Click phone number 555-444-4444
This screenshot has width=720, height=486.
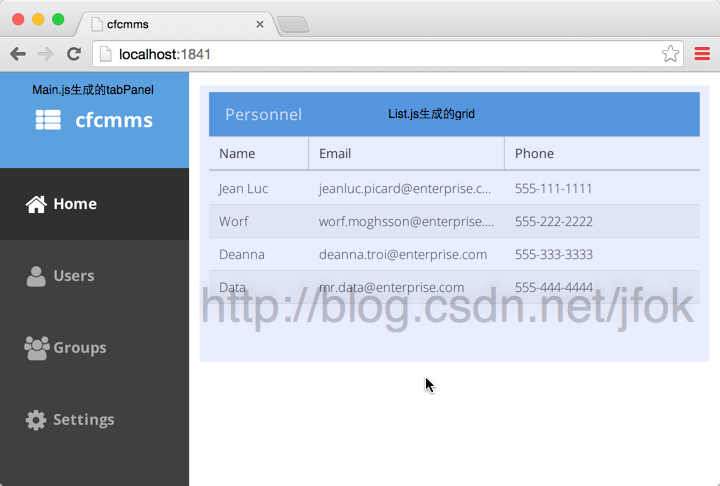(554, 288)
